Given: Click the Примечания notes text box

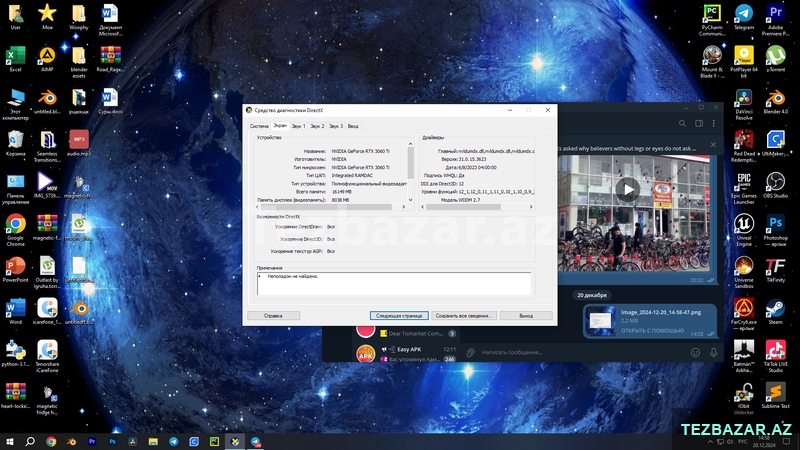Looking at the screenshot, I should click(x=393, y=284).
